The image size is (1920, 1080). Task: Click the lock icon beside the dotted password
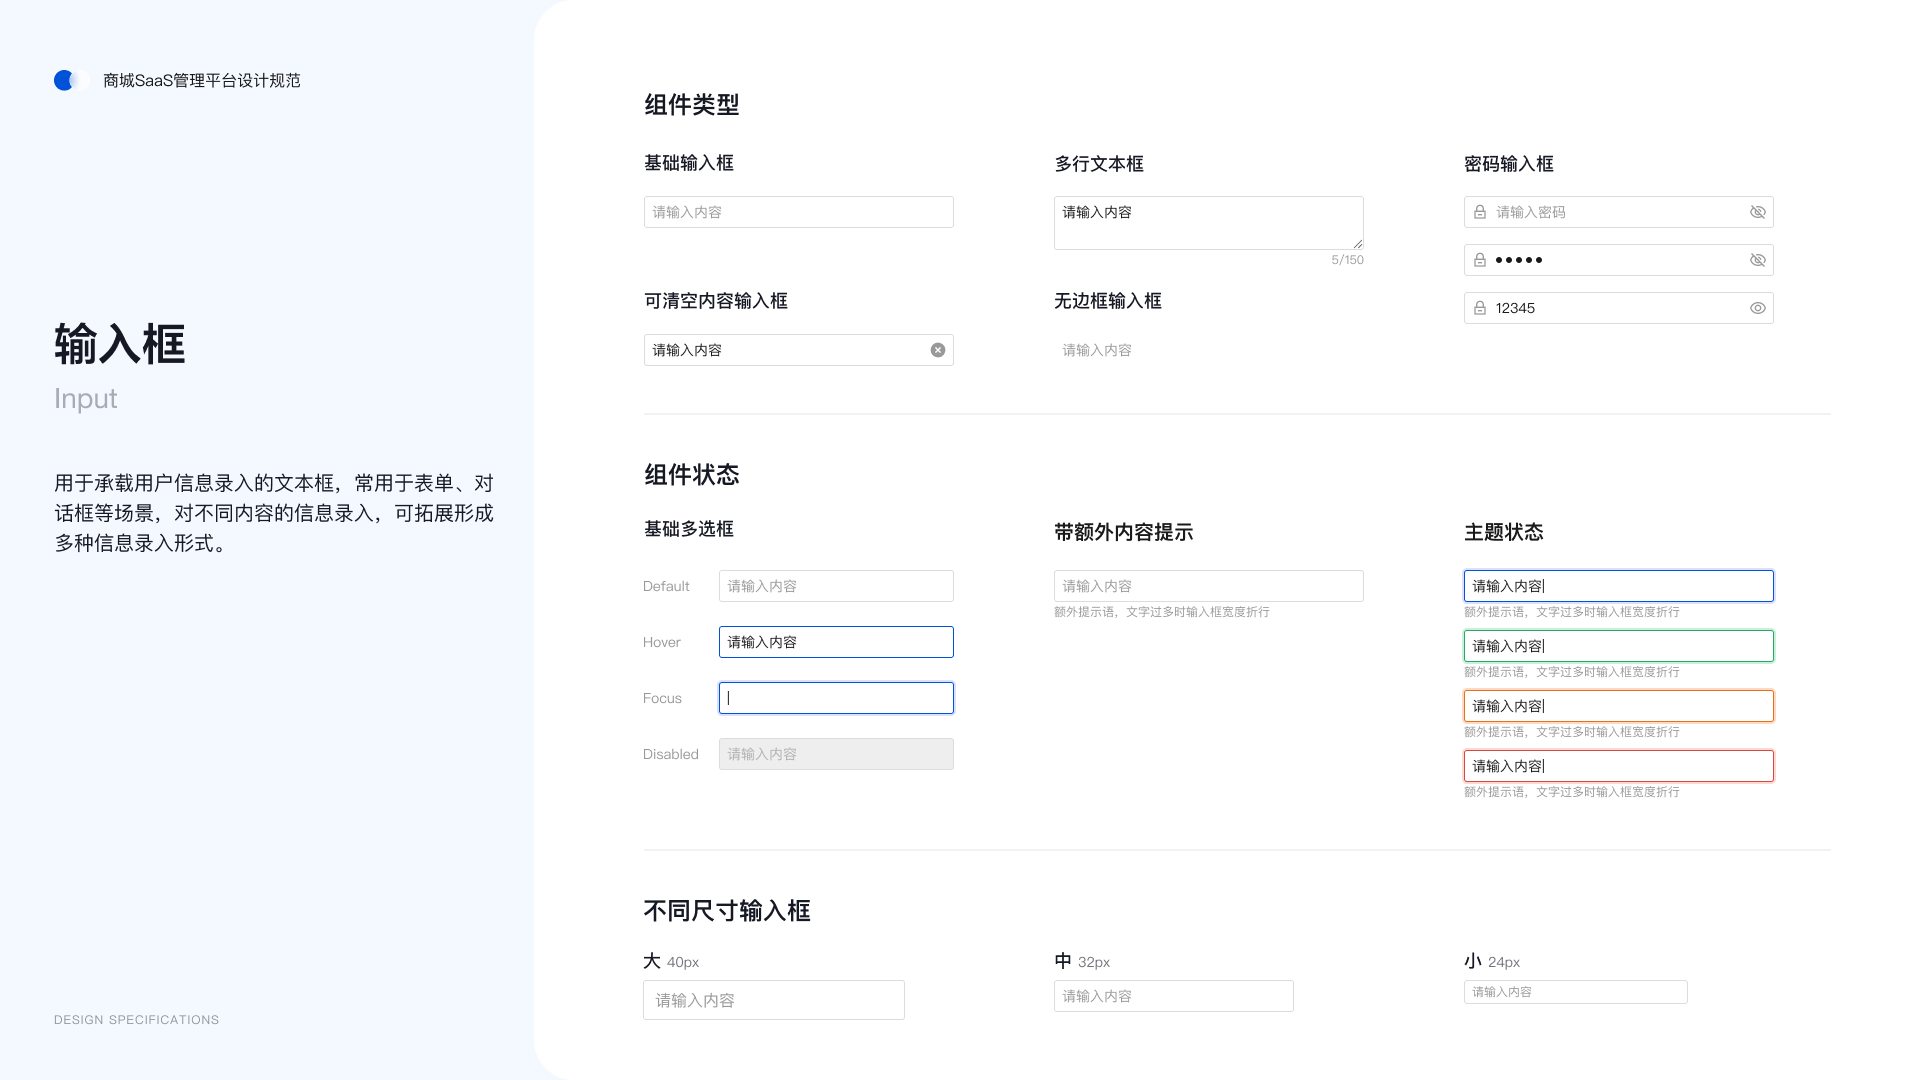pos(1480,260)
